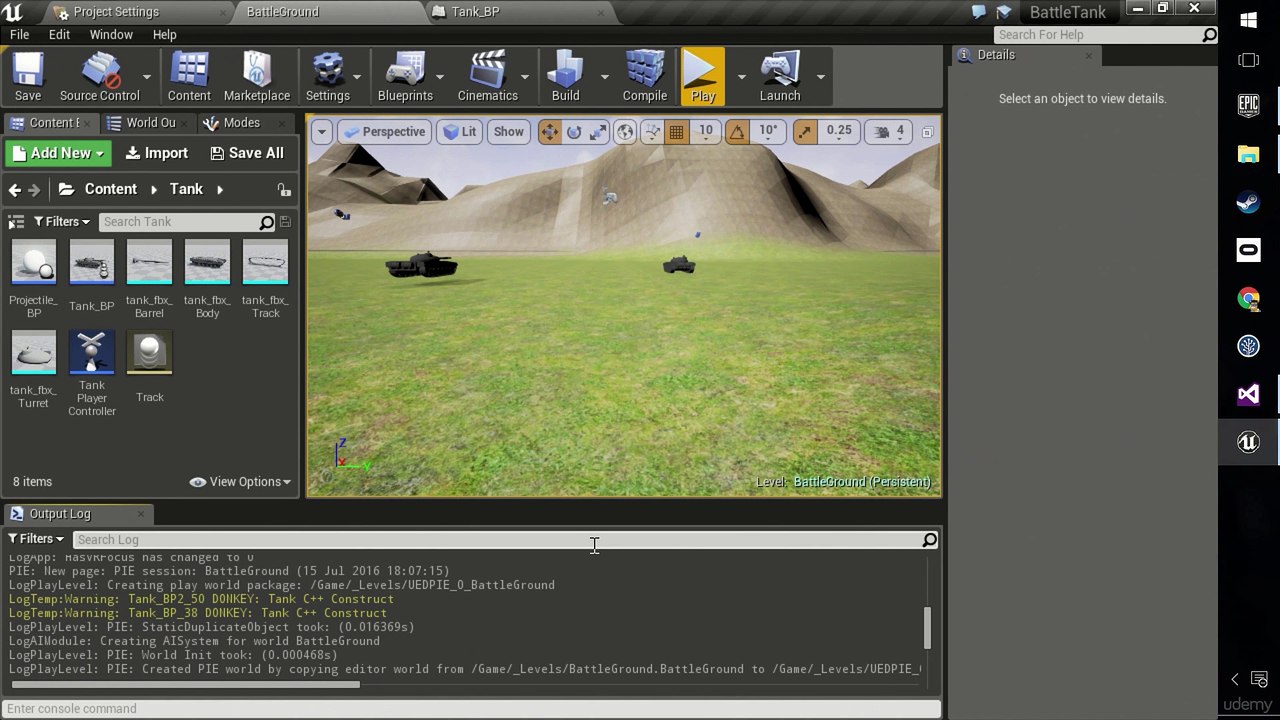Open Visual Studio from taskbar
This screenshot has width=1280, height=720.
tap(1249, 394)
